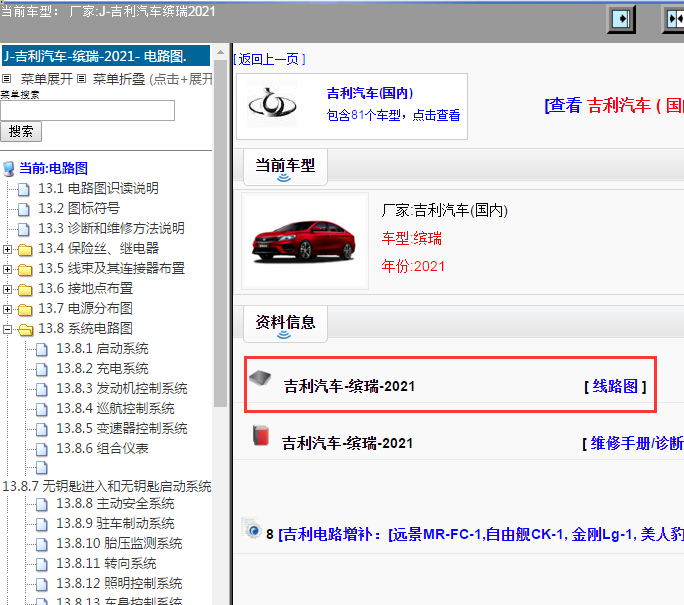The height and width of the screenshot is (605, 684).
Task: Click the page icon beside 13.8.5 变速器控制系统
Action: 42,430
